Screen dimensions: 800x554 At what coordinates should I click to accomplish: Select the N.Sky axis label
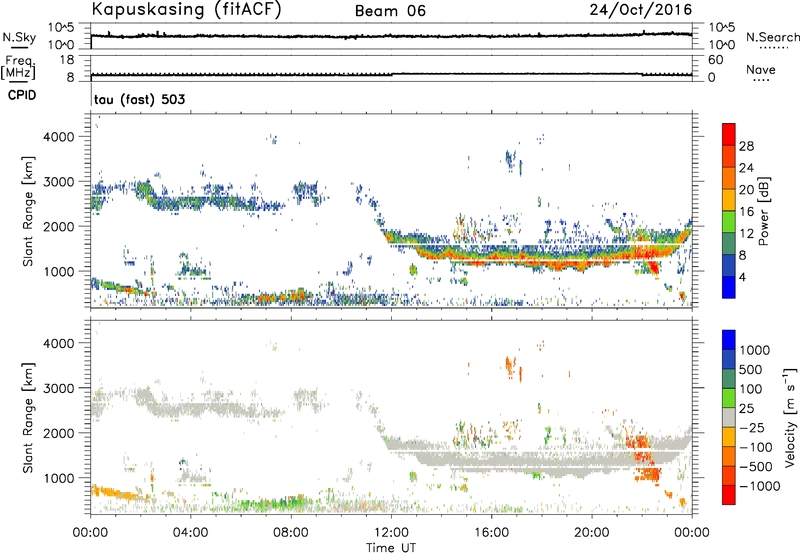19,37
